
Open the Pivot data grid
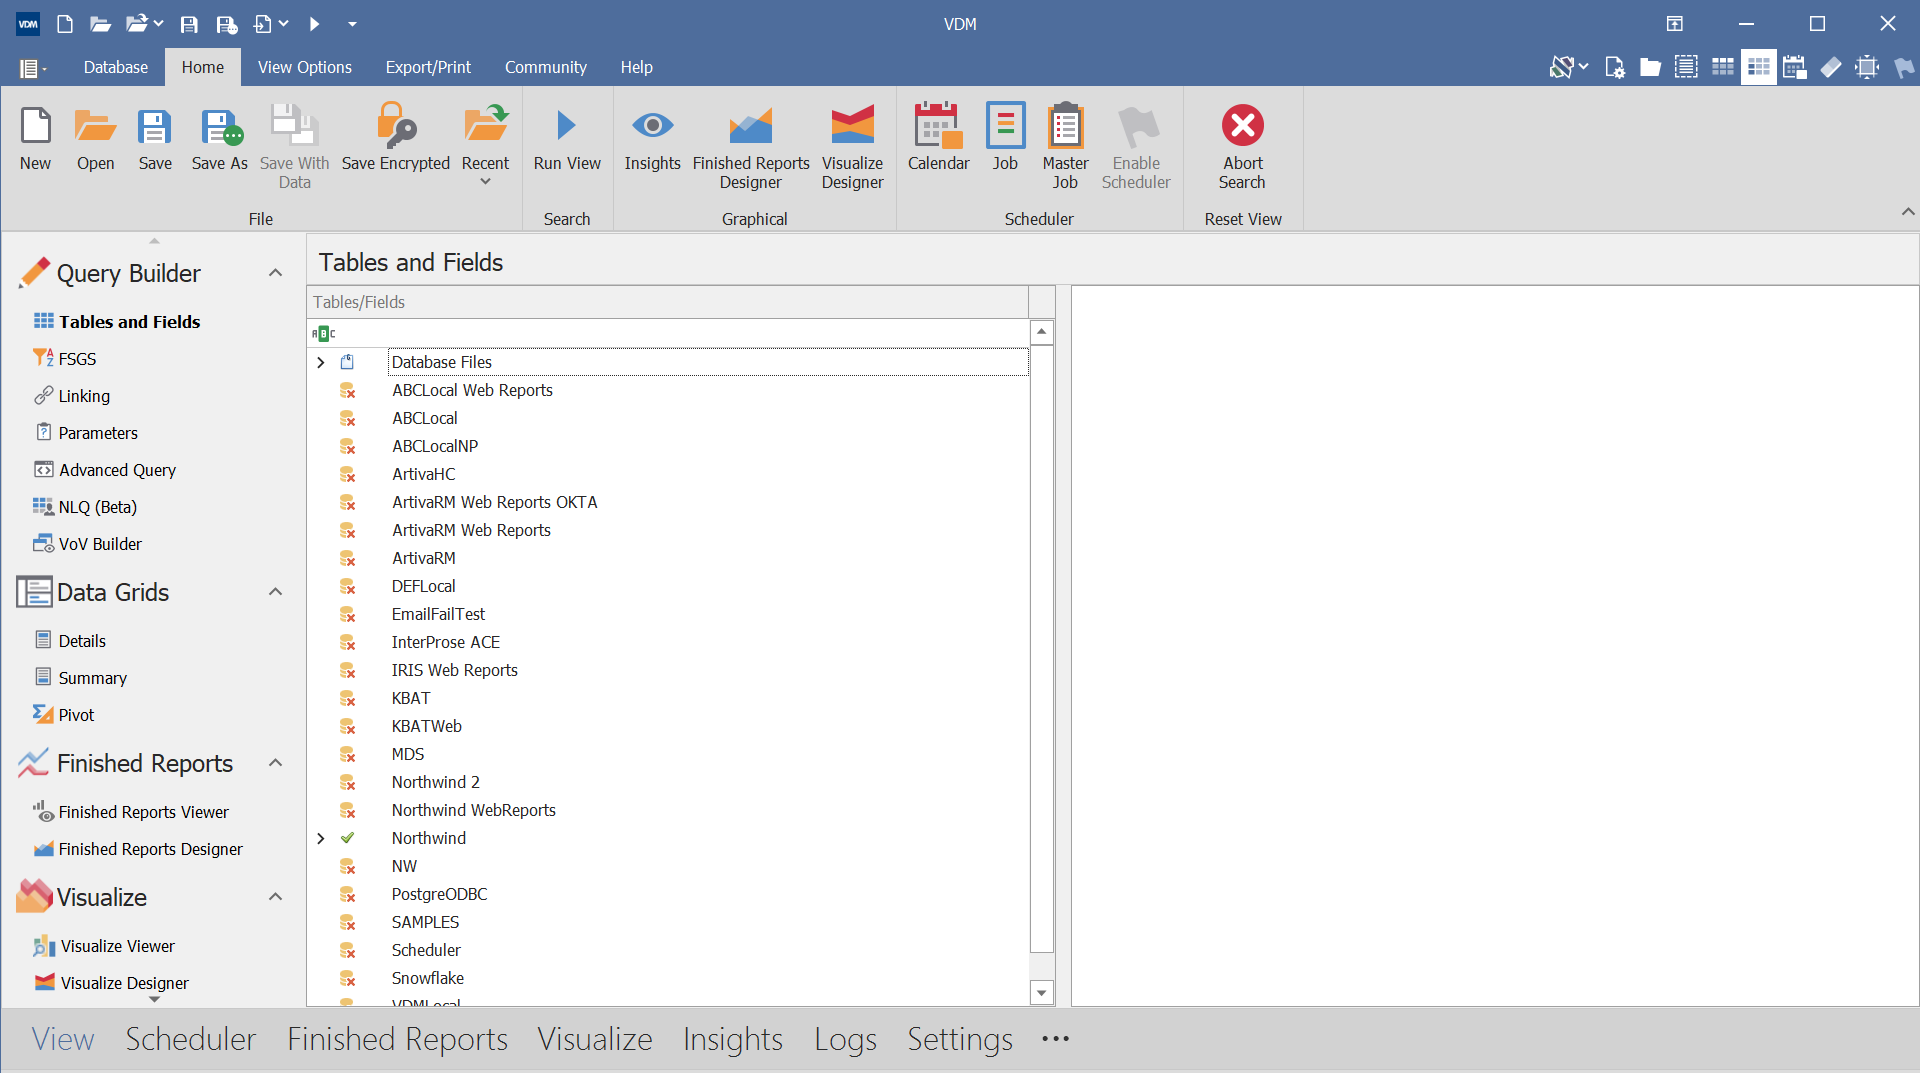76,715
